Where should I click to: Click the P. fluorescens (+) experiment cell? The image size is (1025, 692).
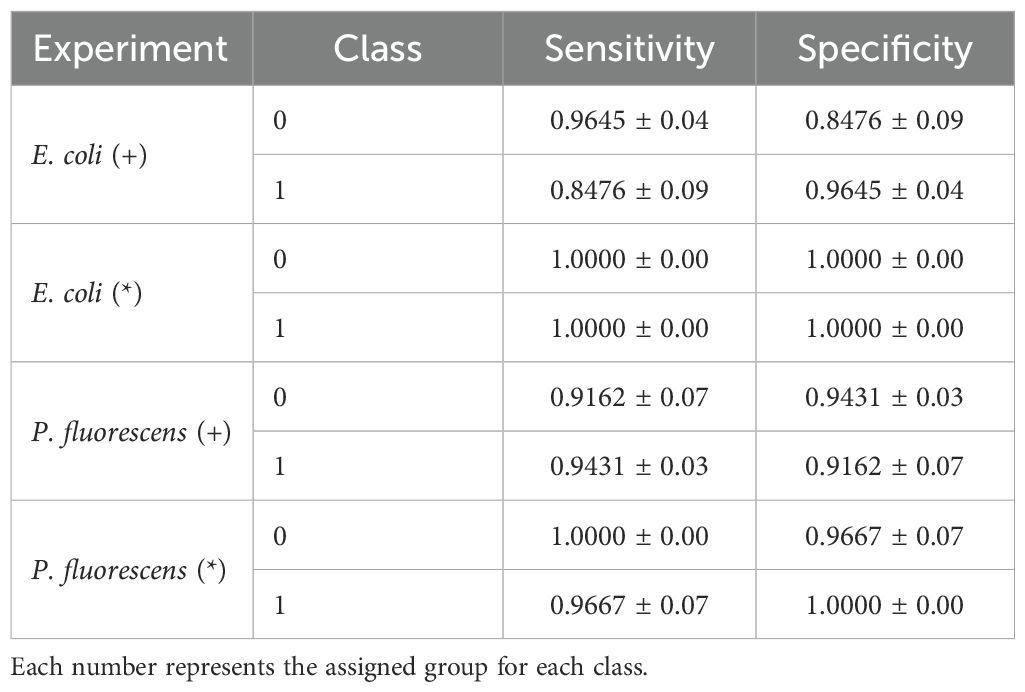coord(132,431)
